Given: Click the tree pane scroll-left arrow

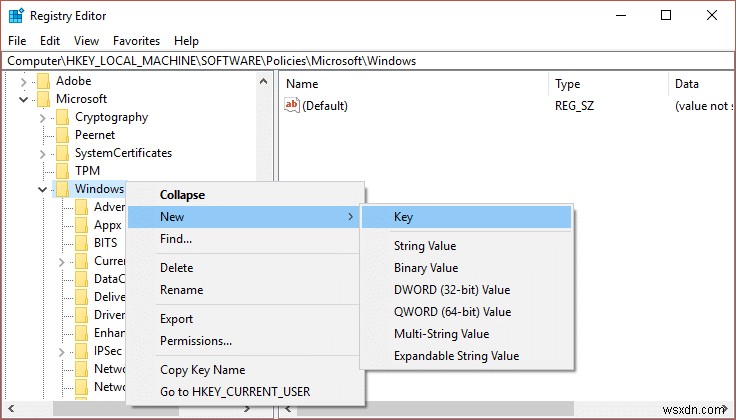Looking at the screenshot, I should [x=11, y=409].
